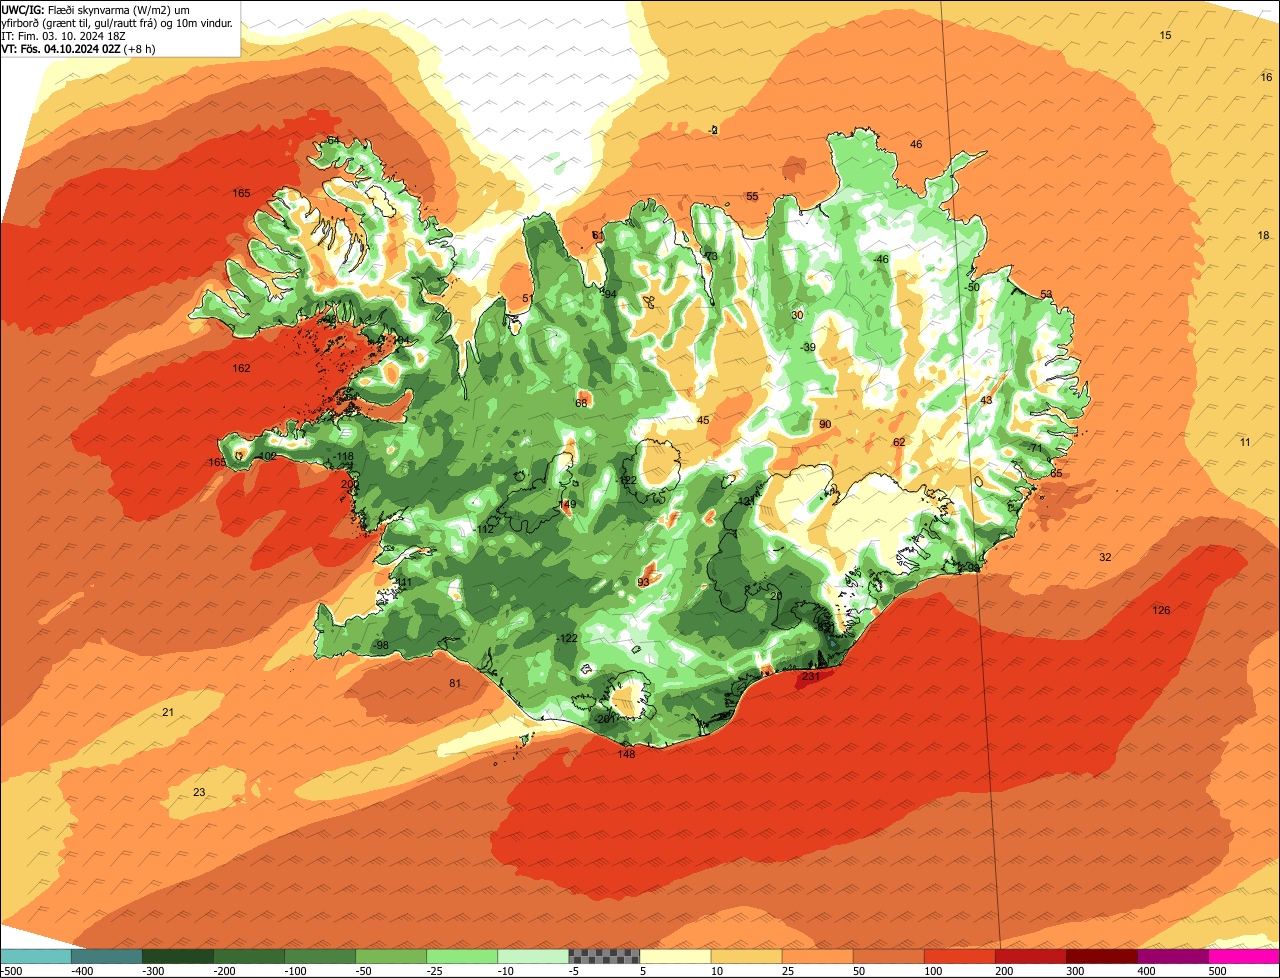1280x978 pixels.
Task: Select the map value "30" in north Iceland
Action: point(797,315)
